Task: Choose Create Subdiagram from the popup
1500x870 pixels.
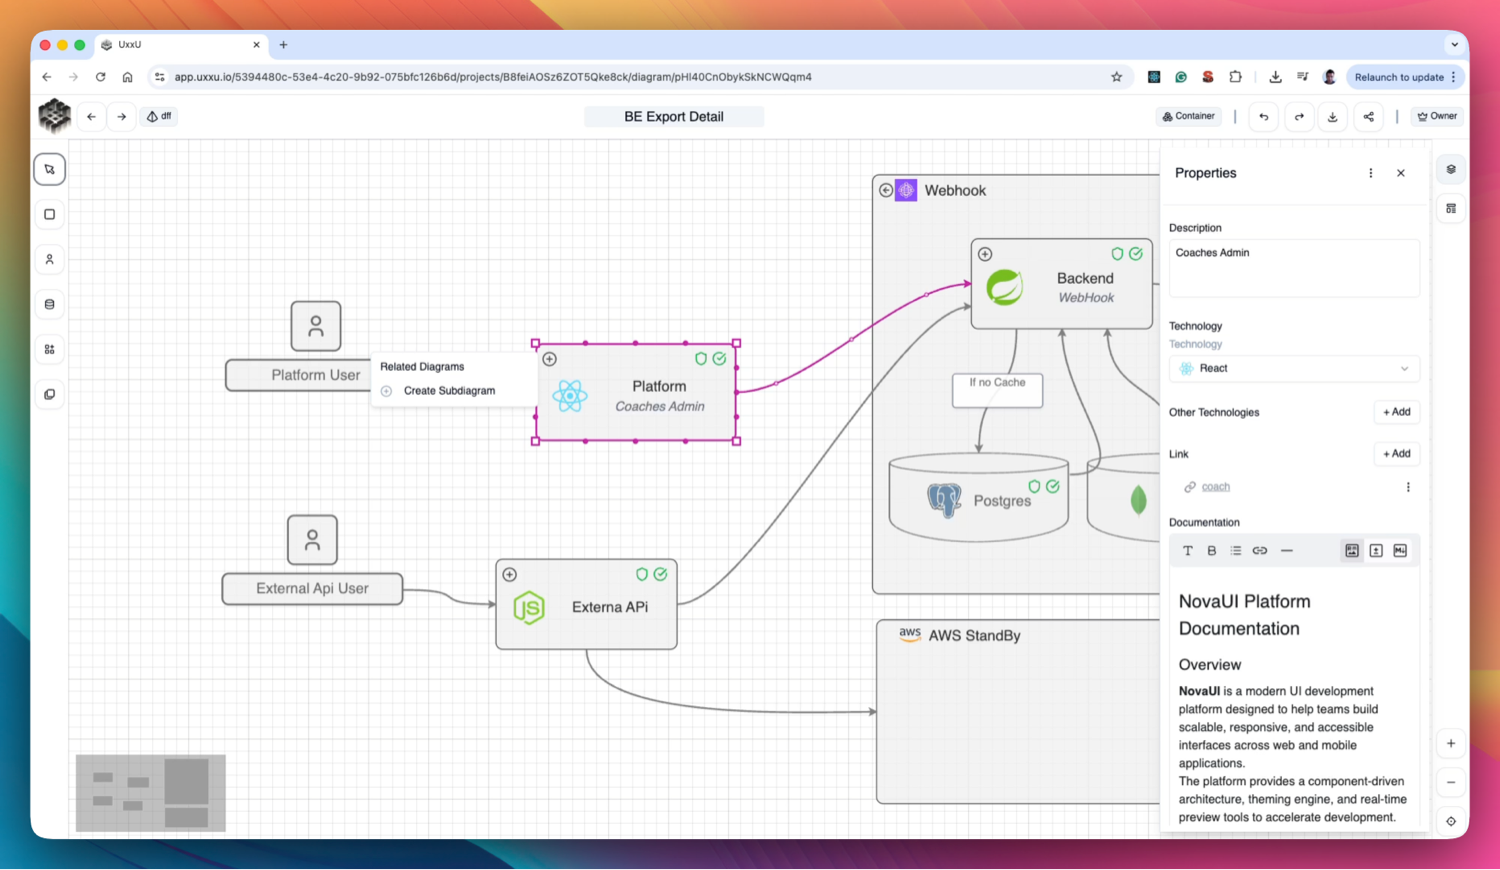Action: 449,391
